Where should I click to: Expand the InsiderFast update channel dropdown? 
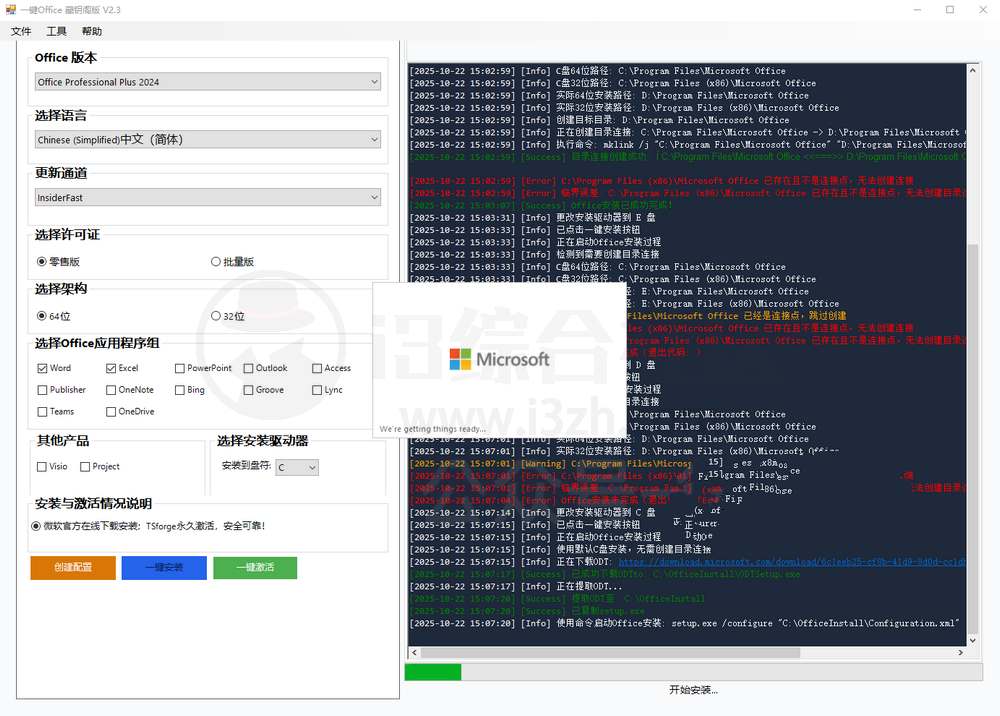point(208,198)
